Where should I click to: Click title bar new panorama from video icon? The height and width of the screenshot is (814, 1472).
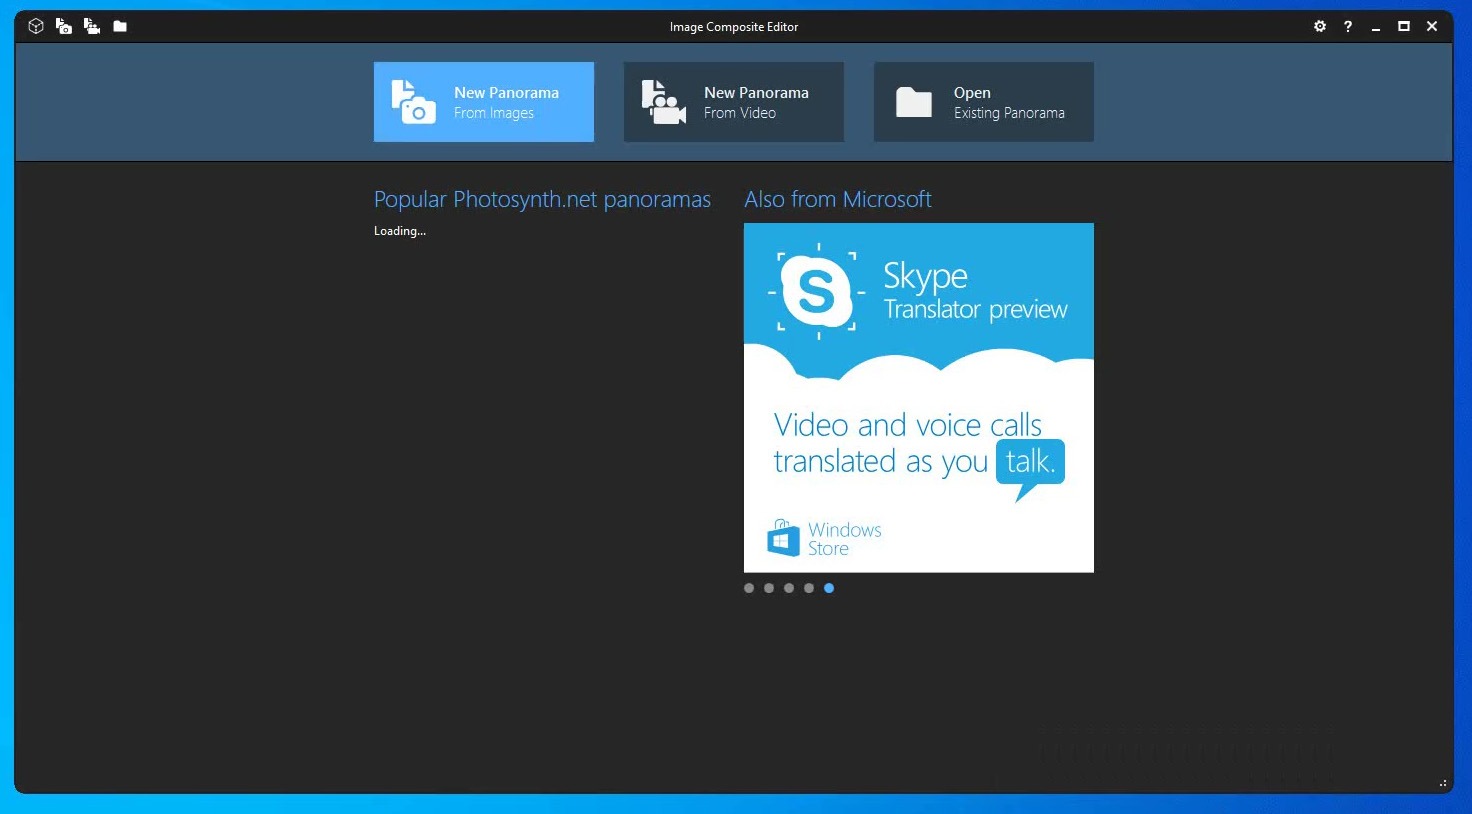tap(92, 26)
